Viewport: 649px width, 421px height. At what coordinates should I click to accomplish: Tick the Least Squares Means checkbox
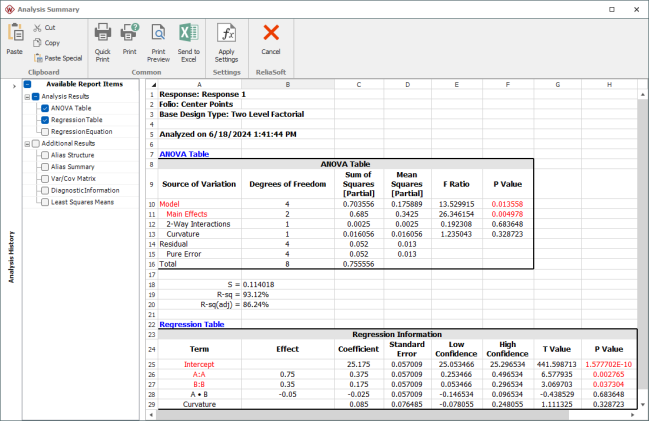coord(45,202)
